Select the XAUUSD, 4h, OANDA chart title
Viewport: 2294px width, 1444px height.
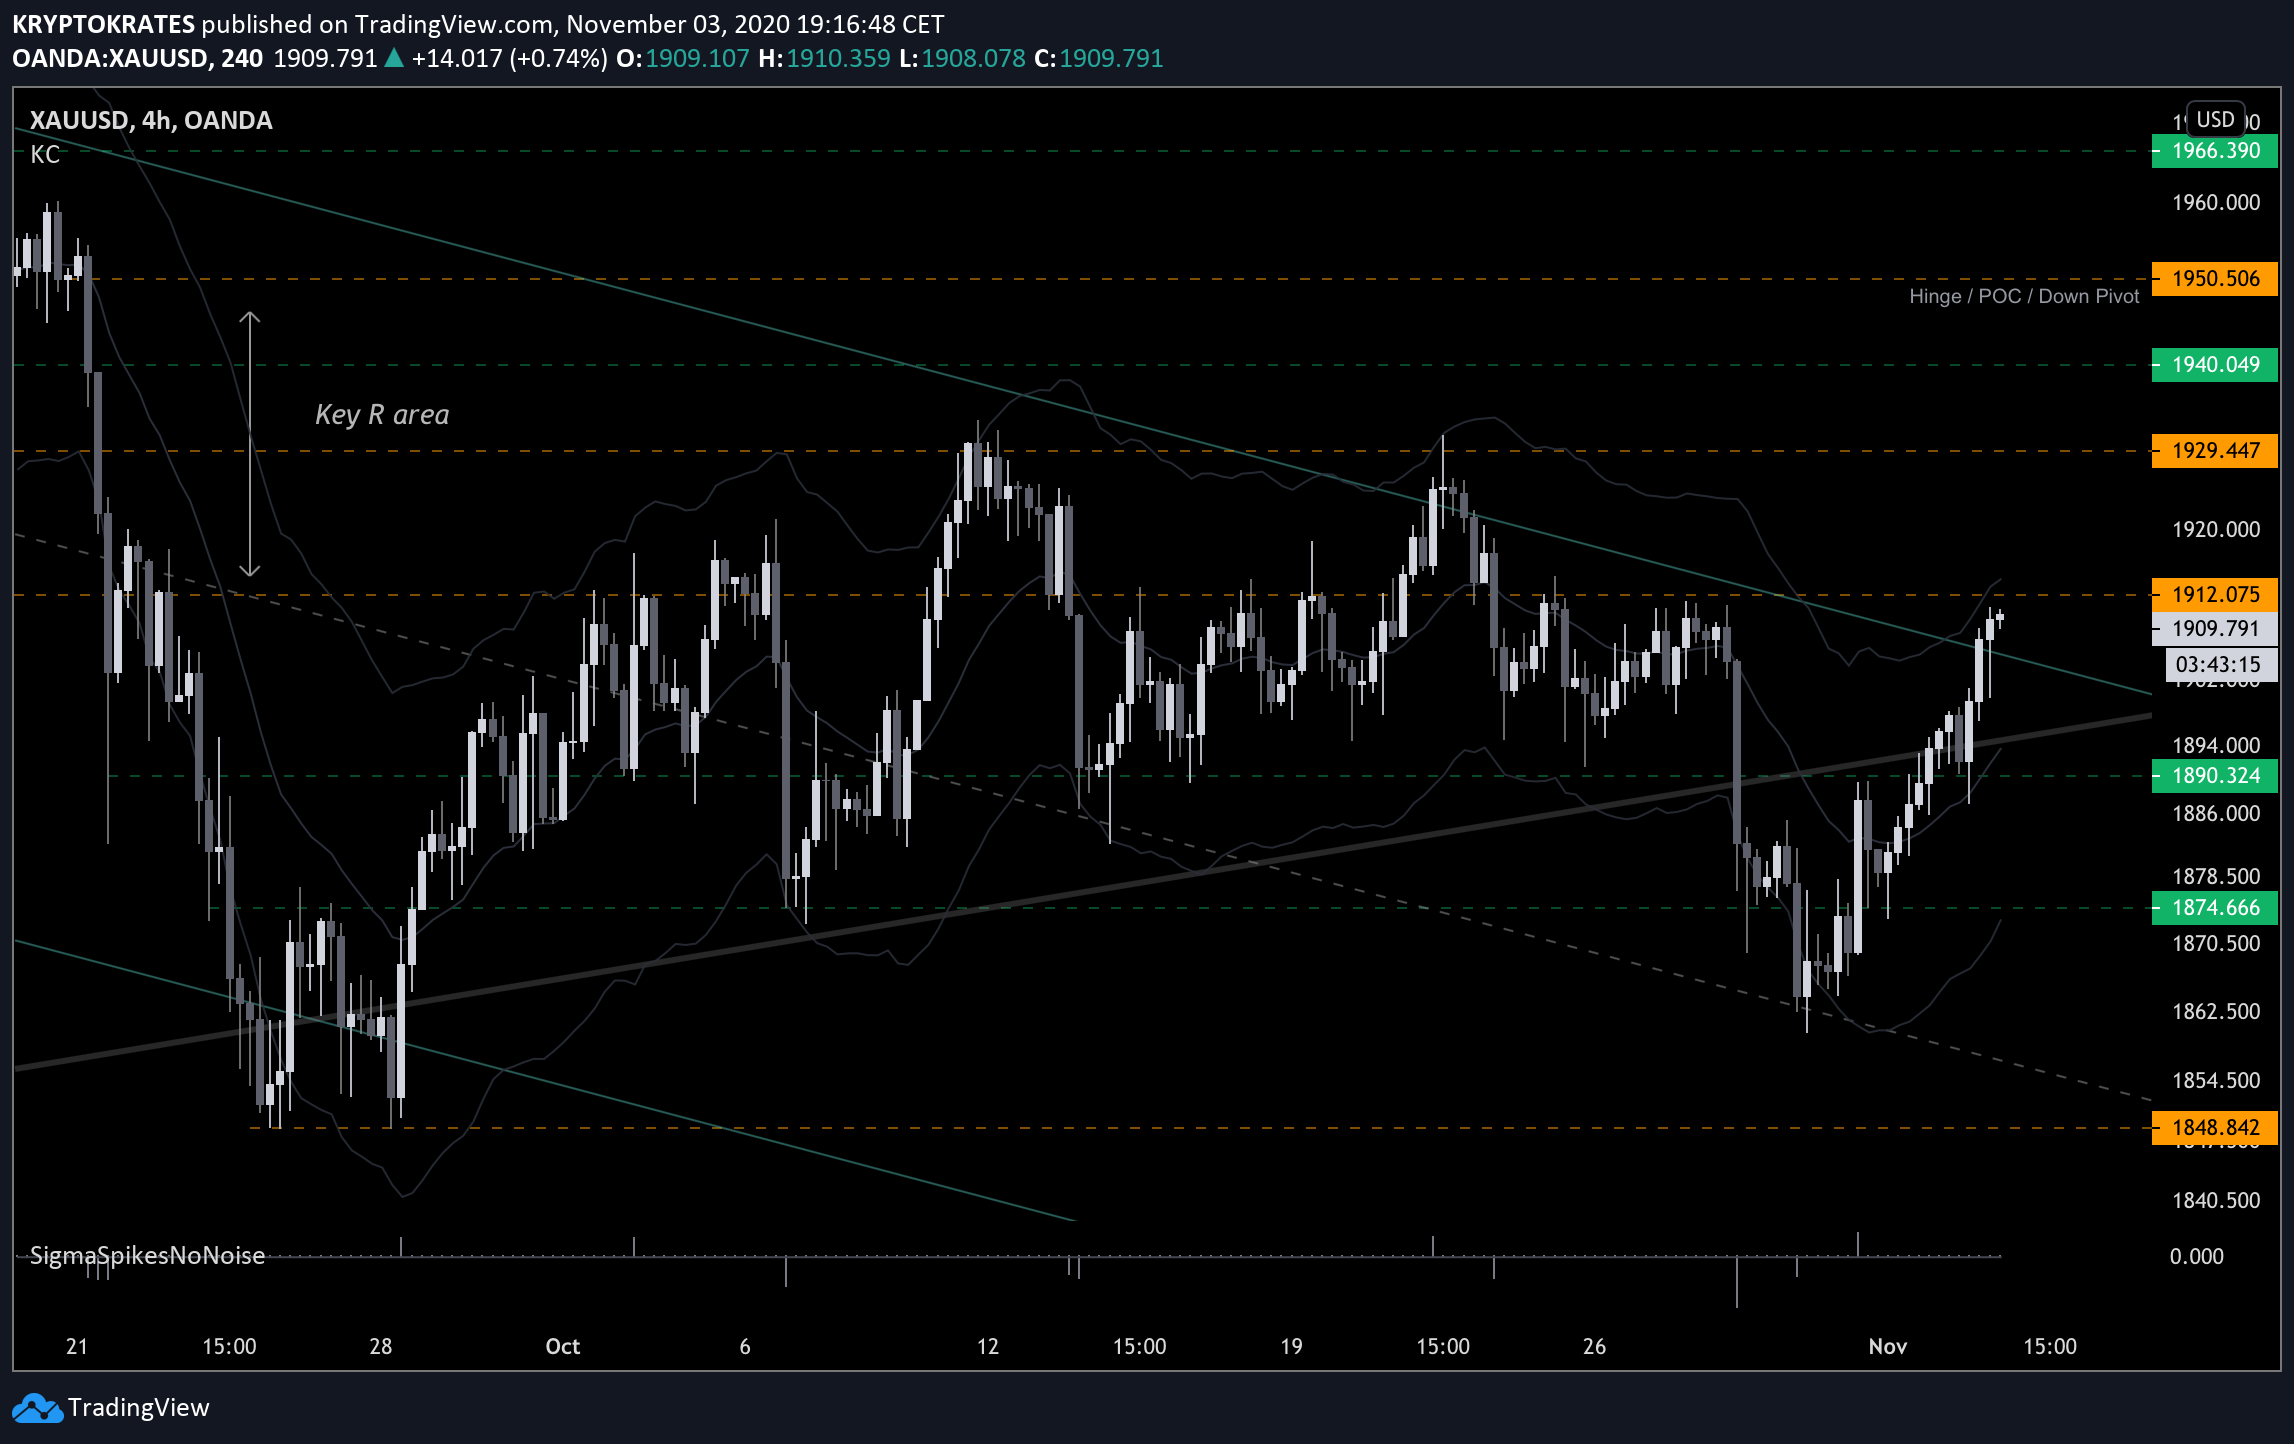click(151, 120)
